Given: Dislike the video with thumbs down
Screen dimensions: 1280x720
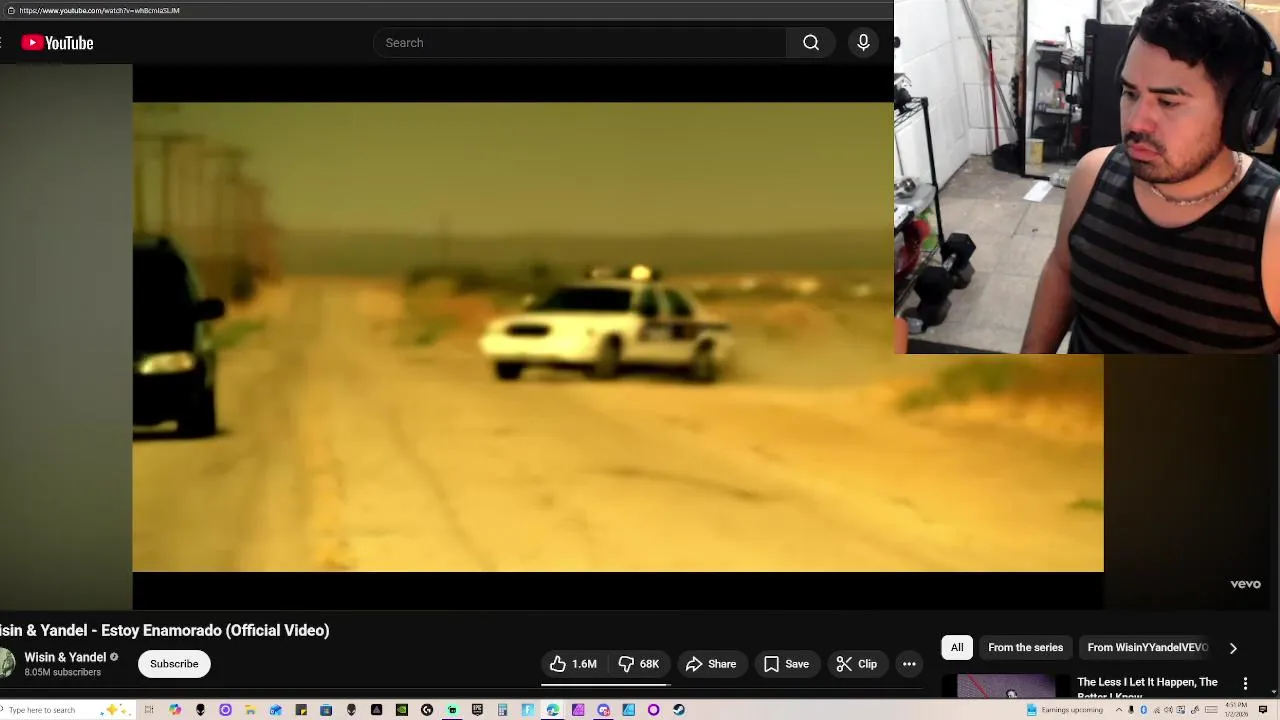Looking at the screenshot, I should 639,664.
